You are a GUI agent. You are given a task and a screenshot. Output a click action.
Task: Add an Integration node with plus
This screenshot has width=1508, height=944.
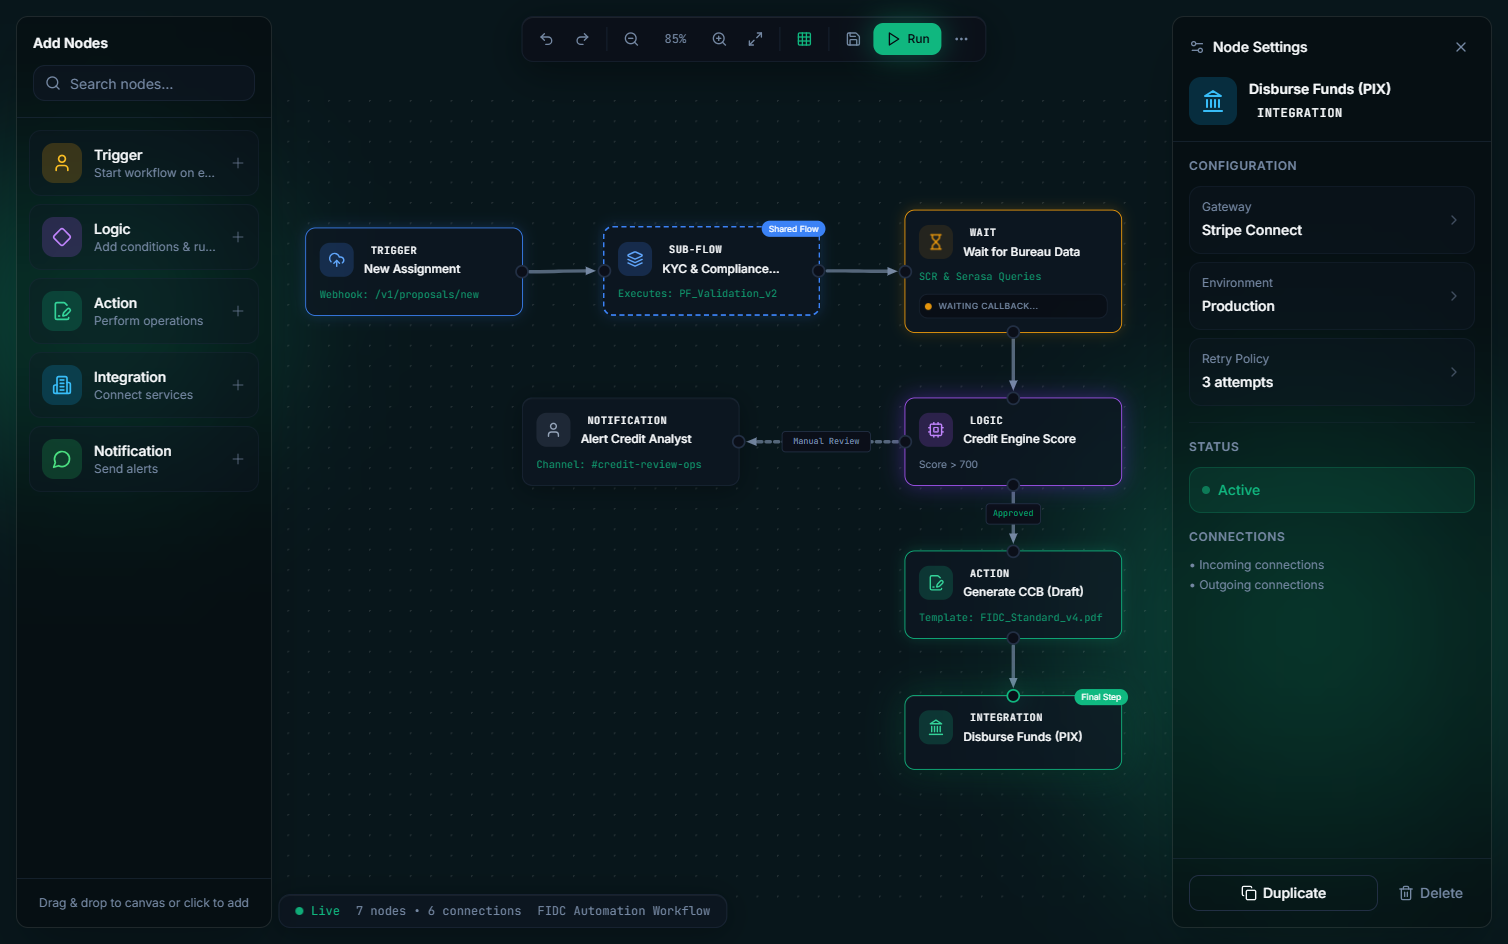click(x=238, y=385)
